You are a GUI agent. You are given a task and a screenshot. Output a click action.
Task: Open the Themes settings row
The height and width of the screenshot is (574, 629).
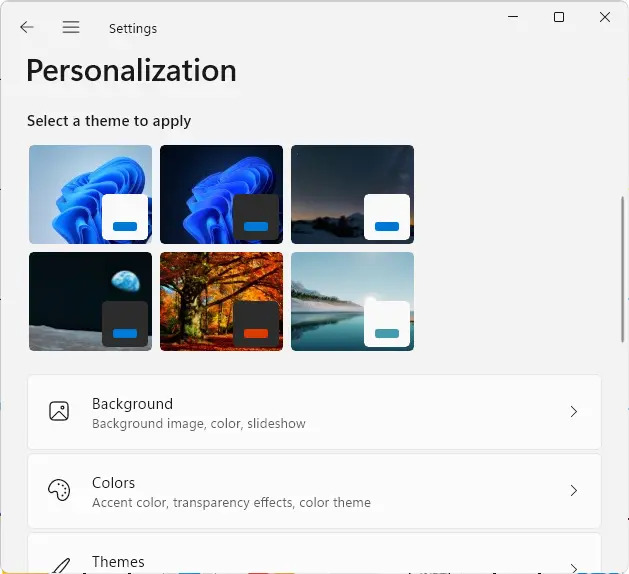[314, 554]
